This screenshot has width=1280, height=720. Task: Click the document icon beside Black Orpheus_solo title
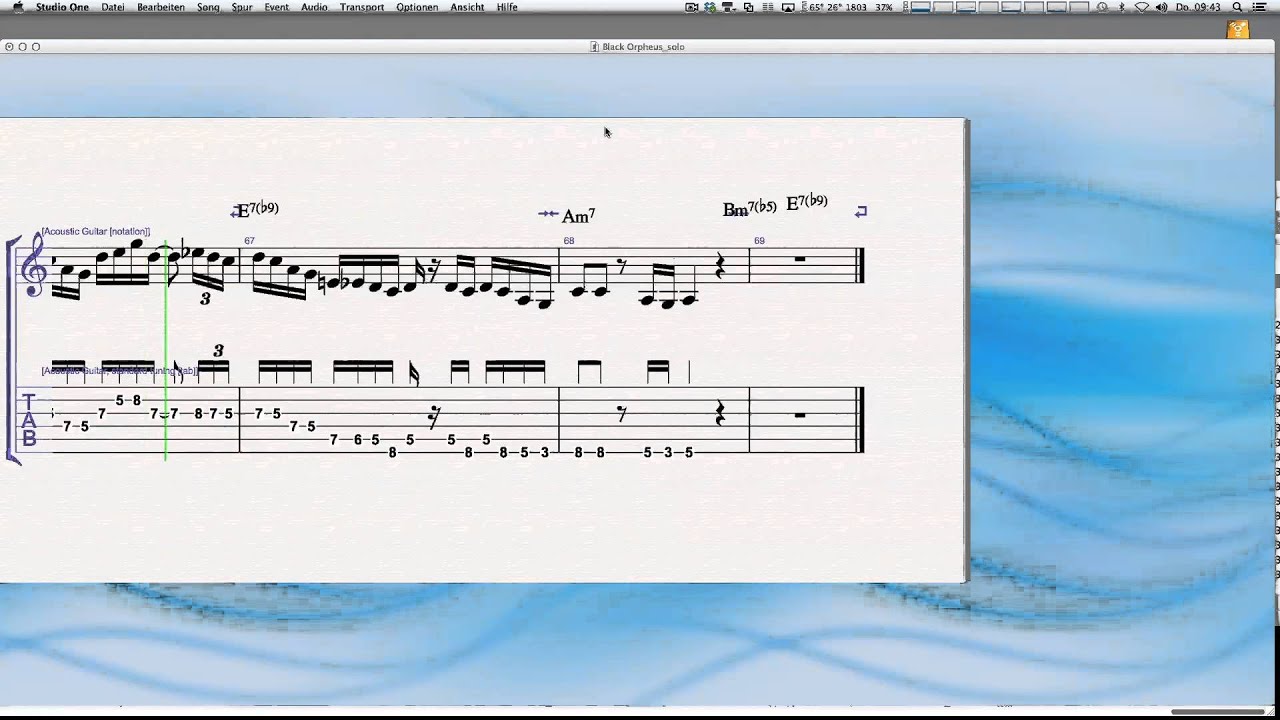594,47
